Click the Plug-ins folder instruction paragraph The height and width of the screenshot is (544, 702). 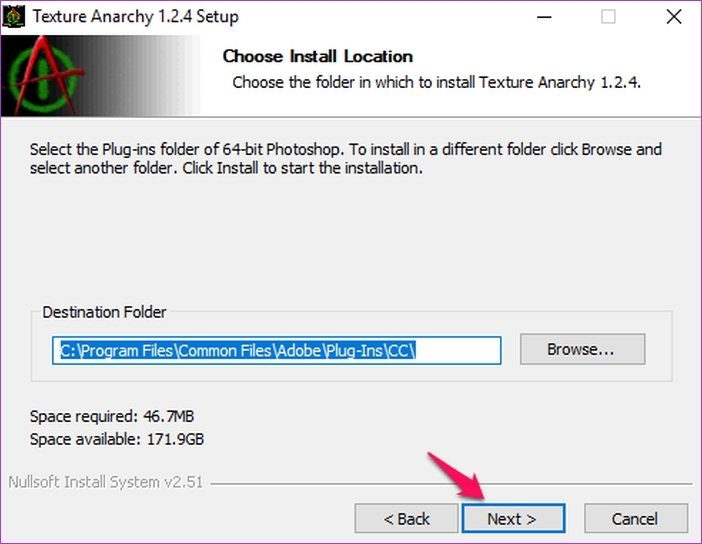(x=346, y=158)
